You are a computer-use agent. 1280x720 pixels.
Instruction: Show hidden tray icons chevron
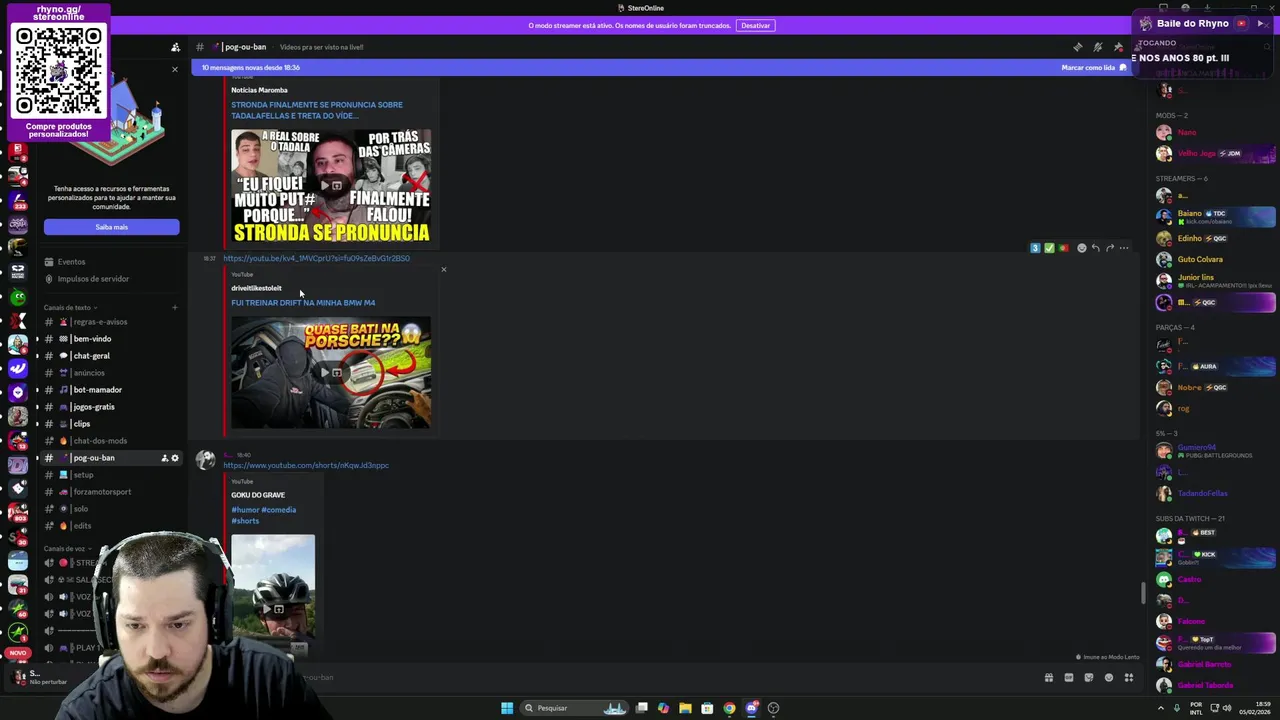tap(1161, 708)
